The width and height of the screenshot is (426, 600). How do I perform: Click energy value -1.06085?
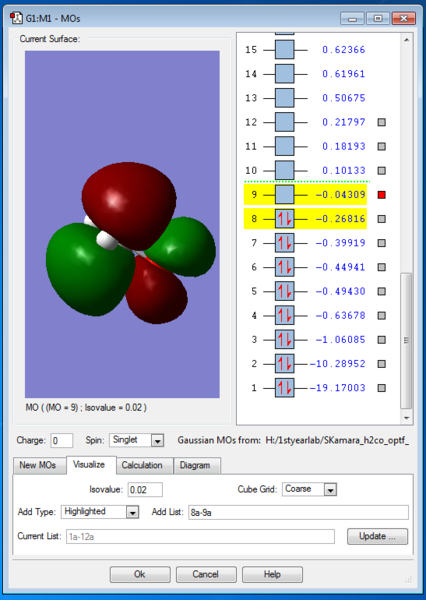point(341,339)
